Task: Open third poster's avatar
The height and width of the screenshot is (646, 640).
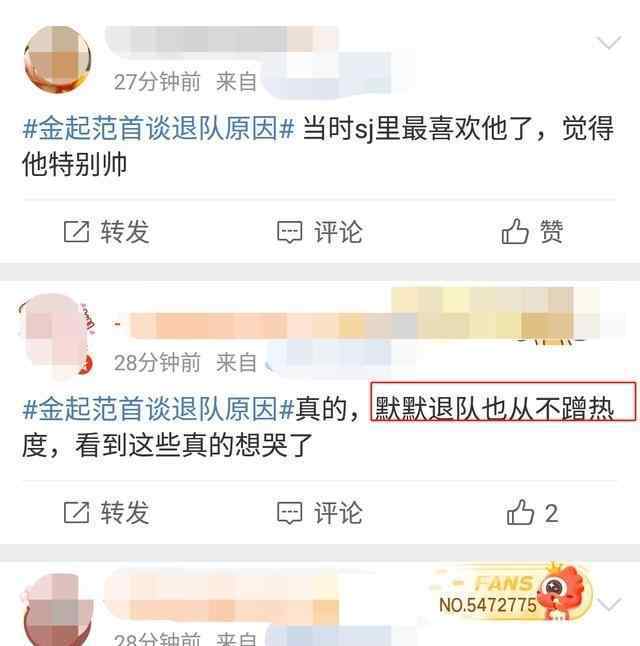Action: (58, 610)
